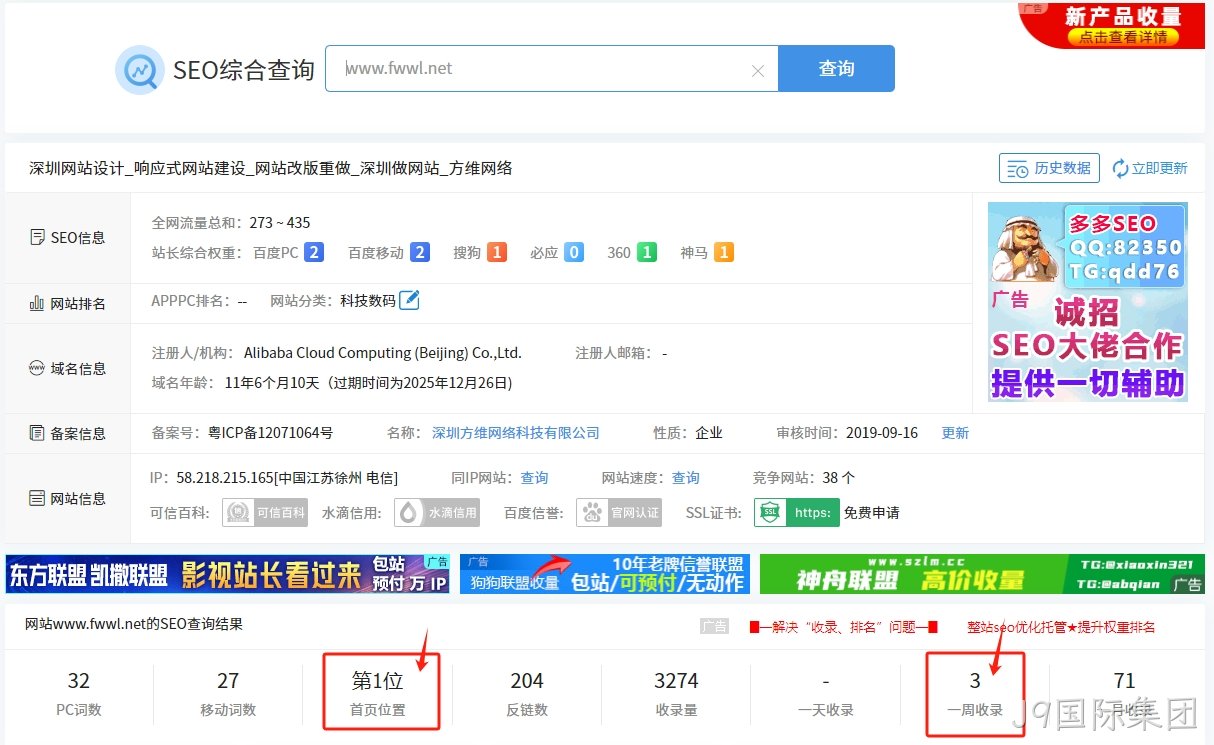Click 免费申请 SSL certificate link
This screenshot has height=745, width=1214.
tap(871, 513)
